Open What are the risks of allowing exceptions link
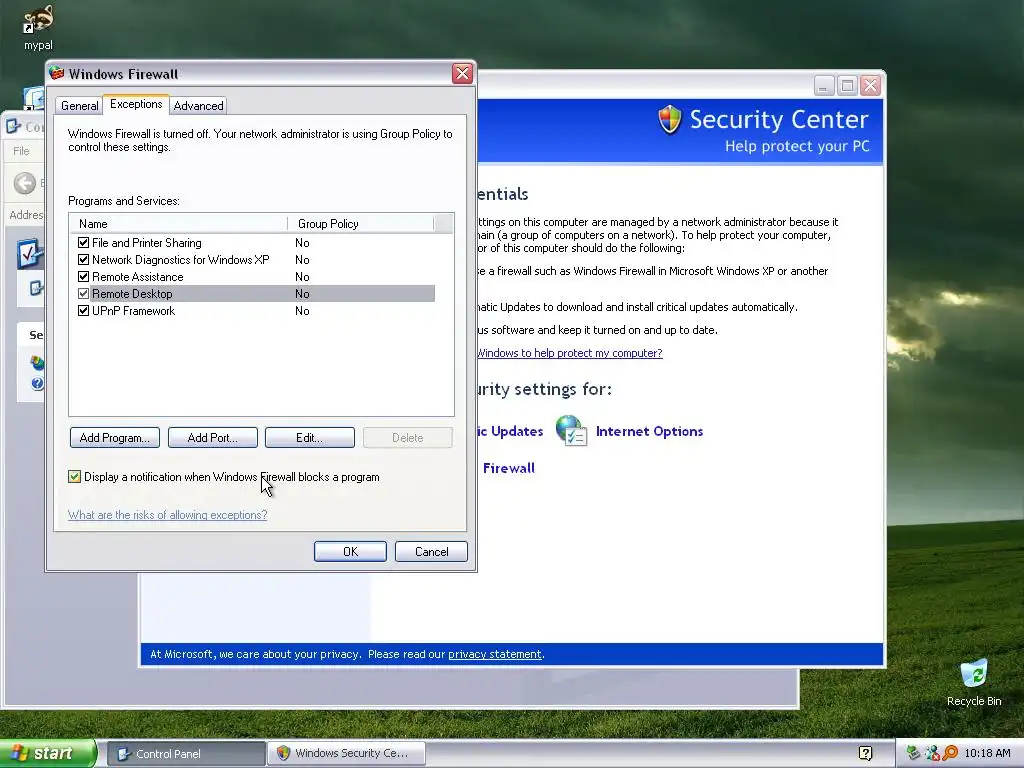1024x768 pixels. (x=167, y=515)
